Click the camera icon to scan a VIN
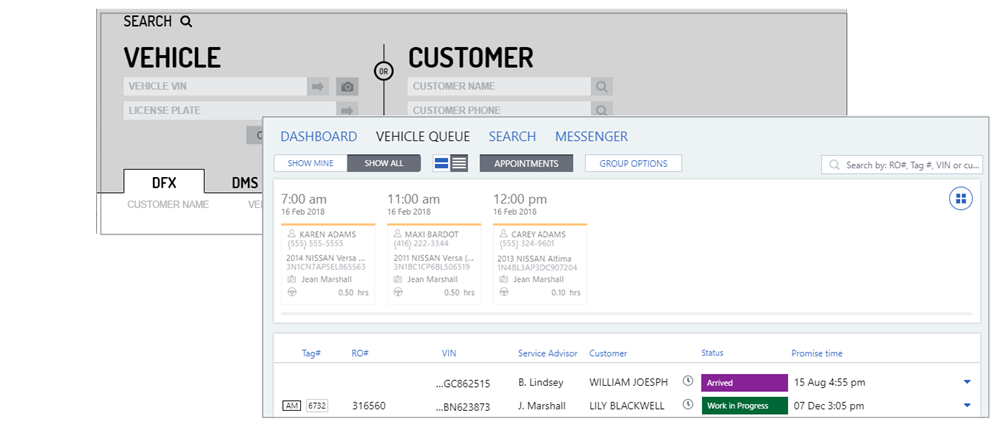Screen dimensions: 1000x424 [x=347, y=87]
